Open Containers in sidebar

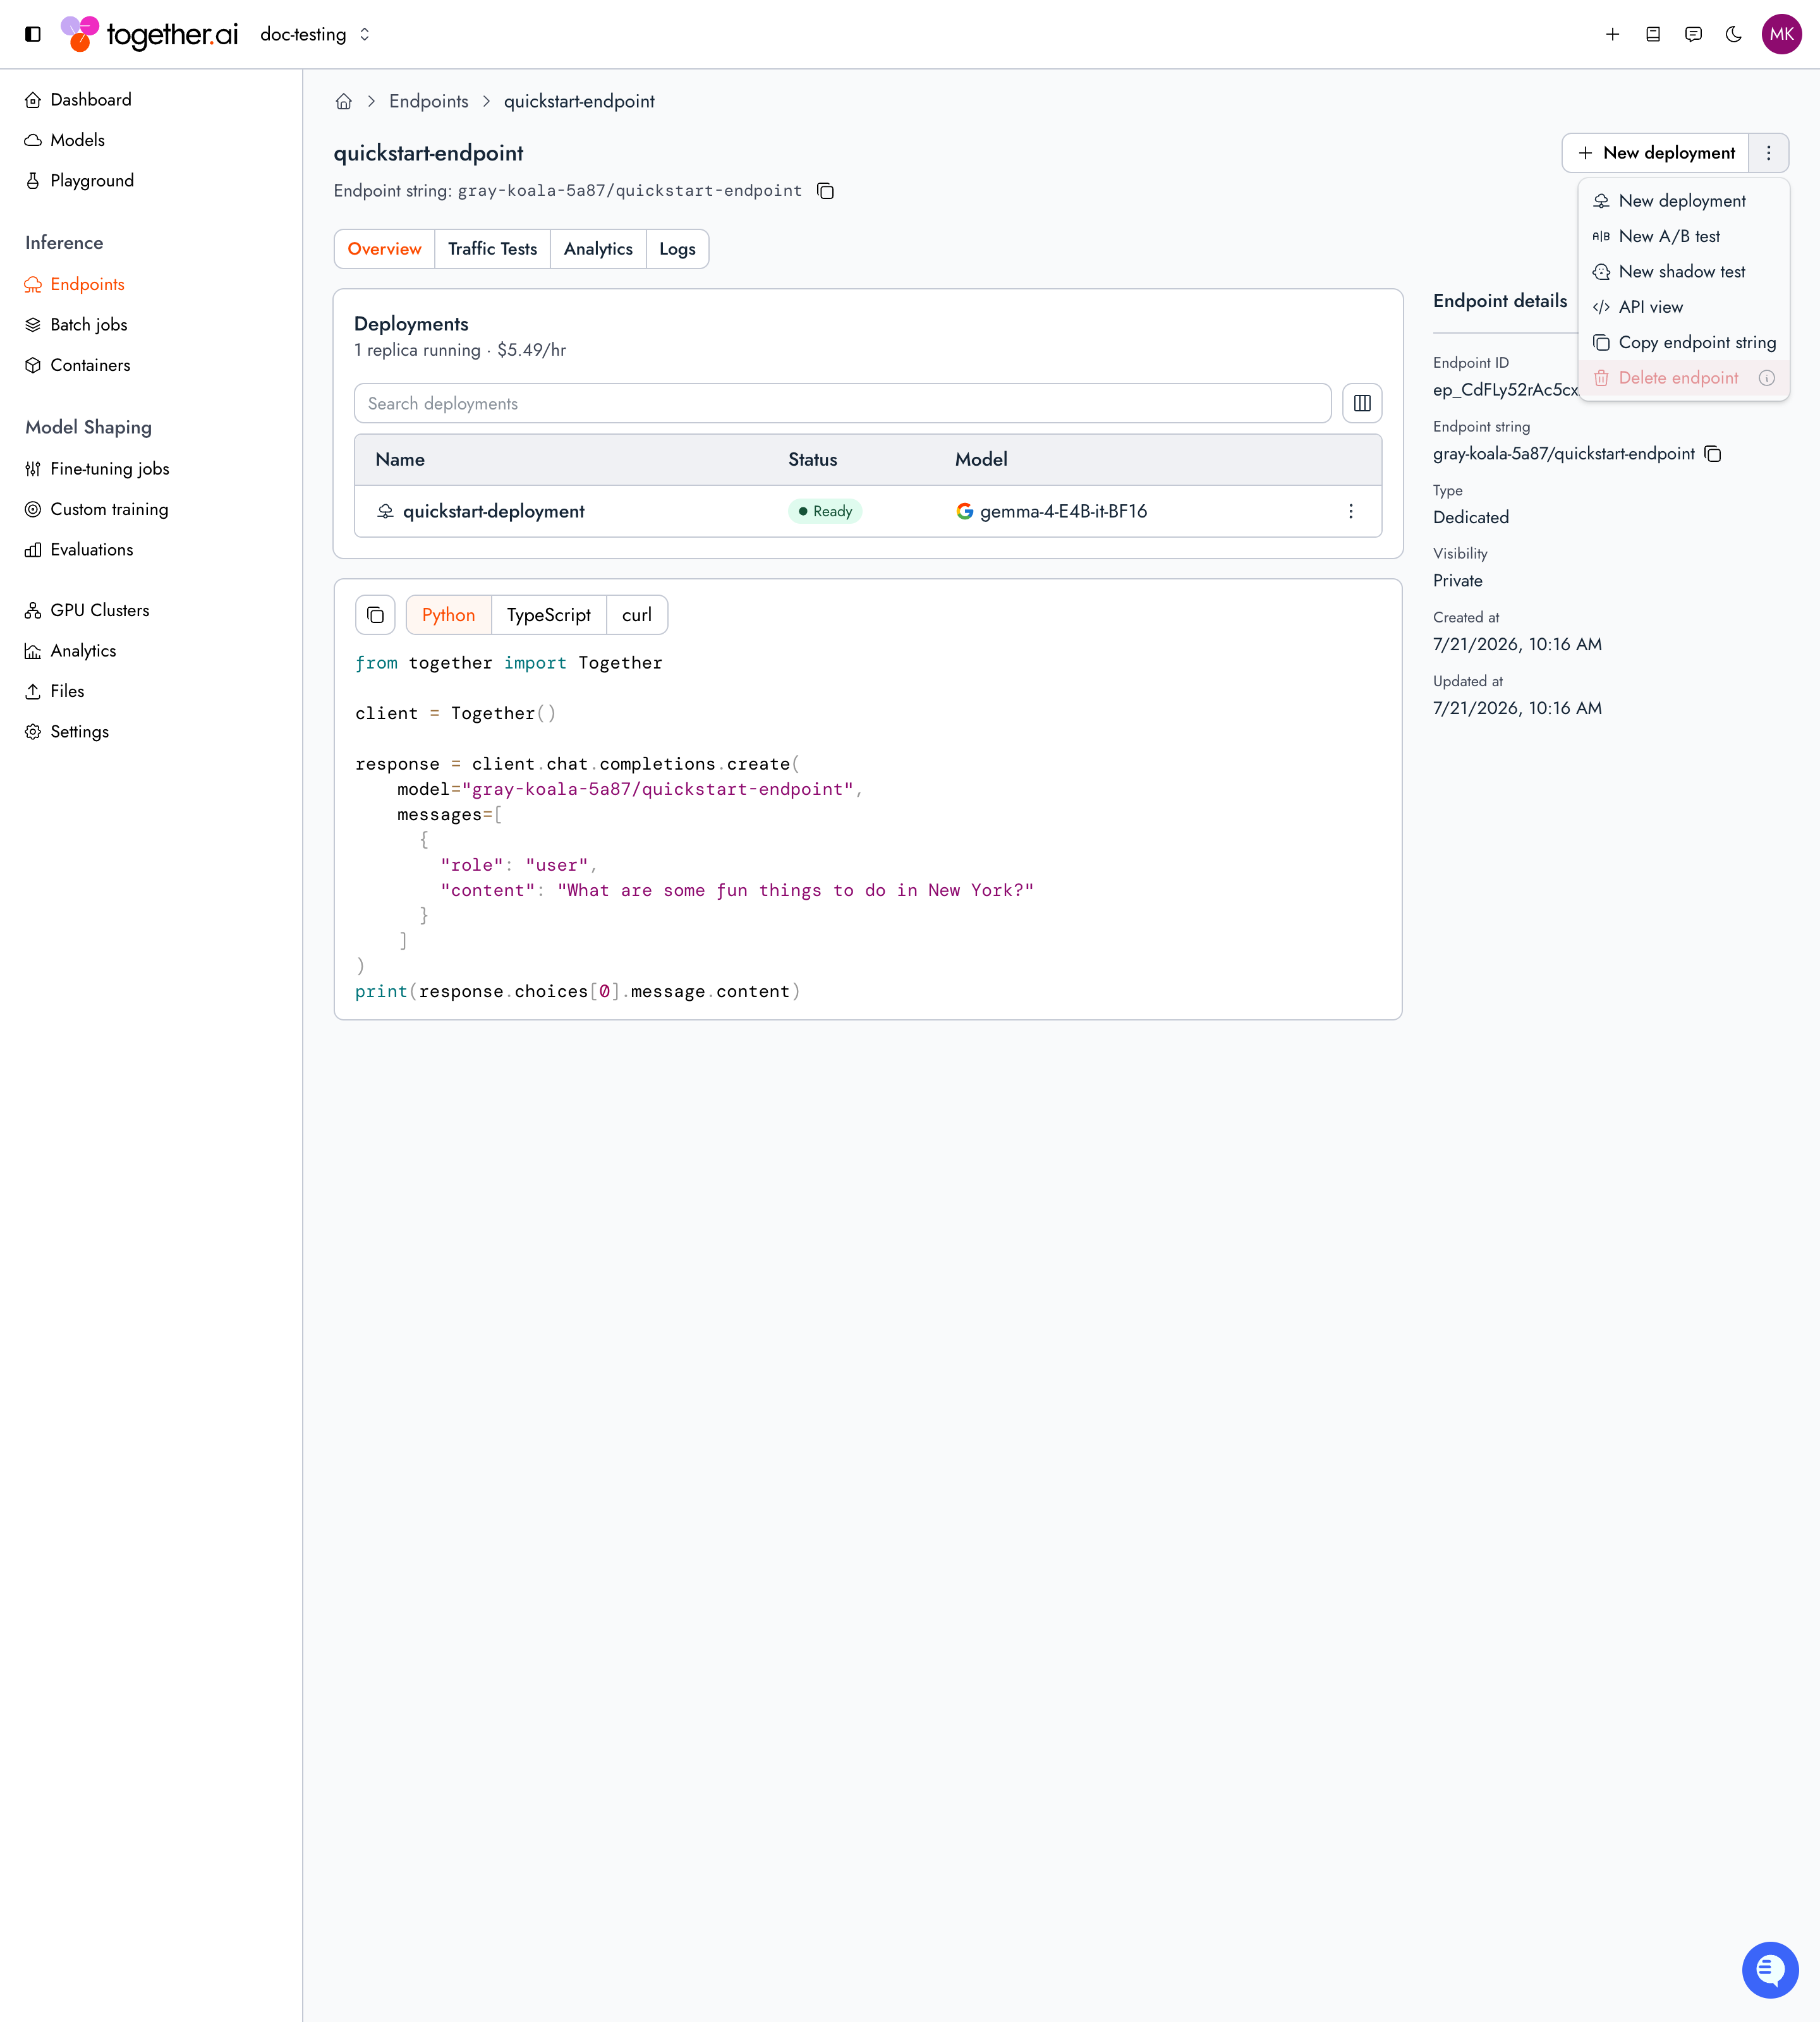78,365
